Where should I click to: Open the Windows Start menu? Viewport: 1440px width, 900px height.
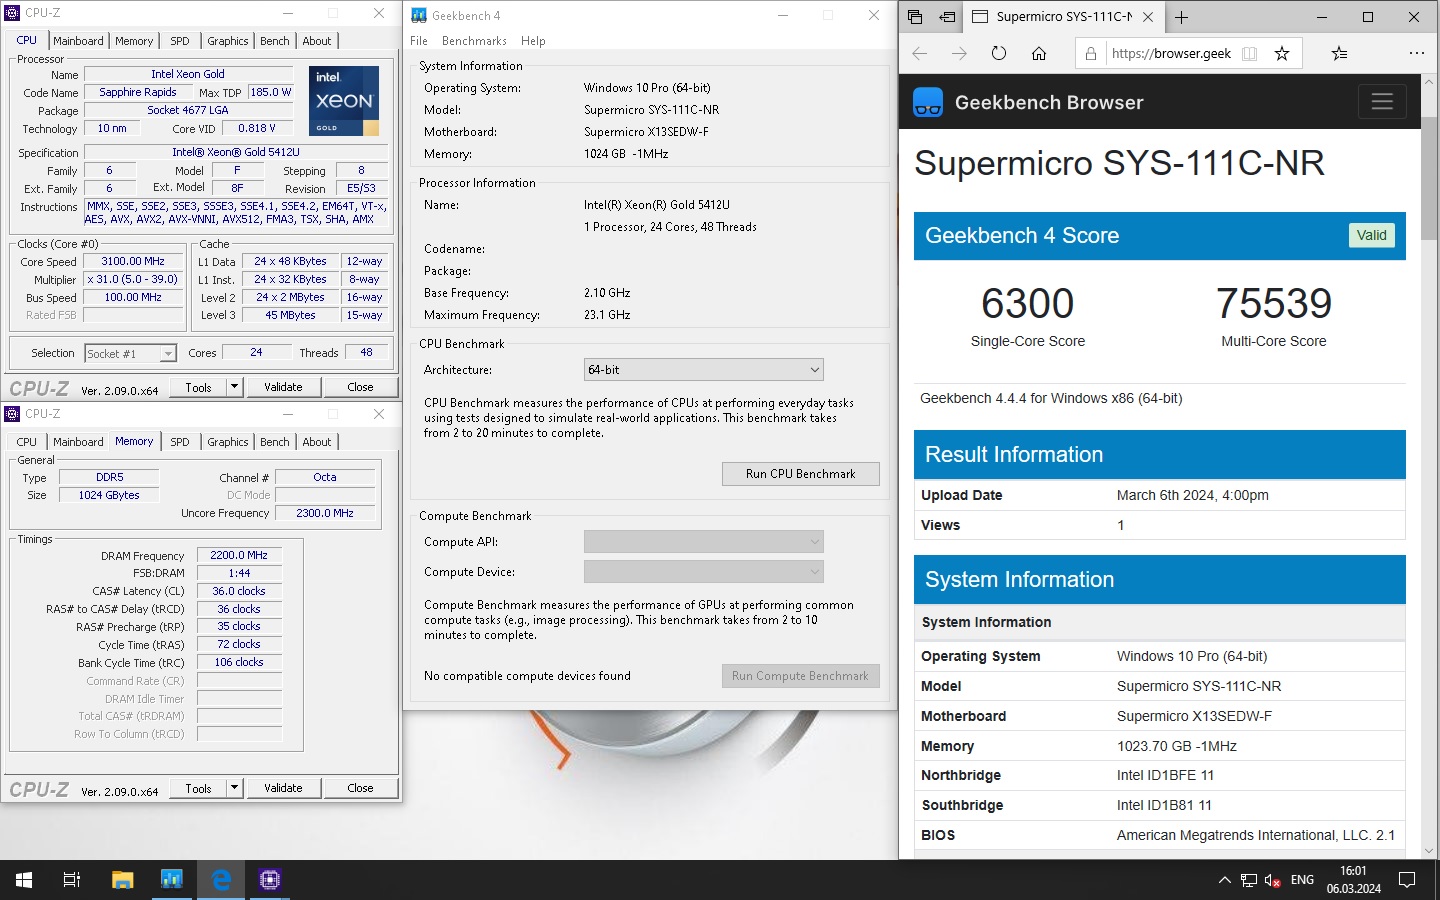click(x=24, y=880)
